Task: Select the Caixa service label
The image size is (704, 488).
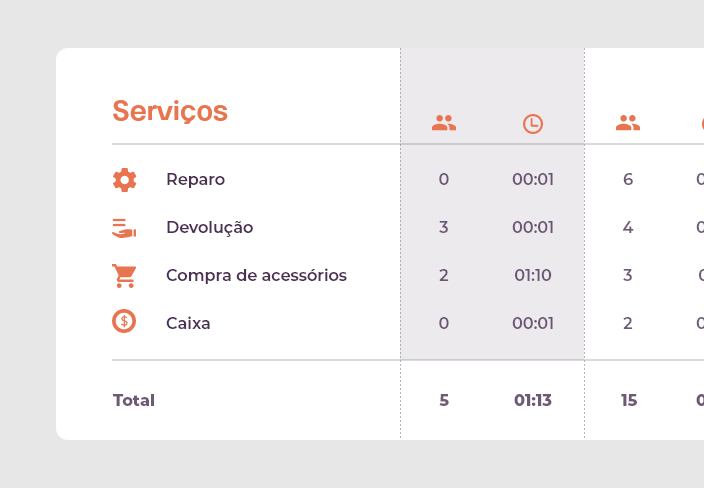Action: 188,323
